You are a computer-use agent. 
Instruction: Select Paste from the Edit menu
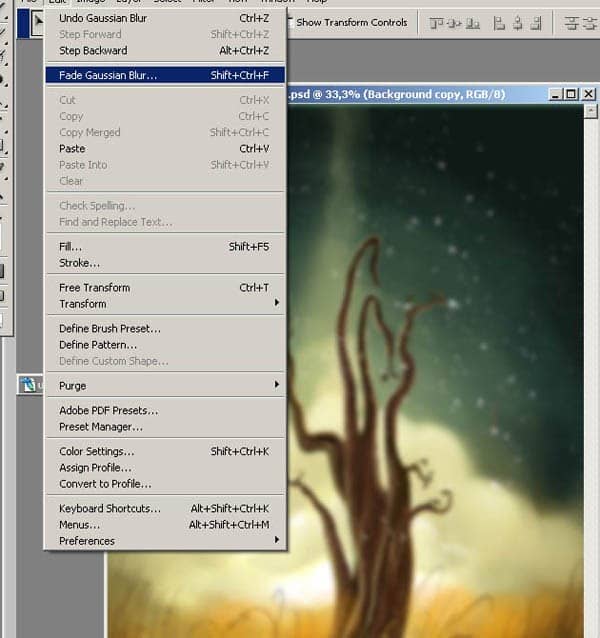165,149
